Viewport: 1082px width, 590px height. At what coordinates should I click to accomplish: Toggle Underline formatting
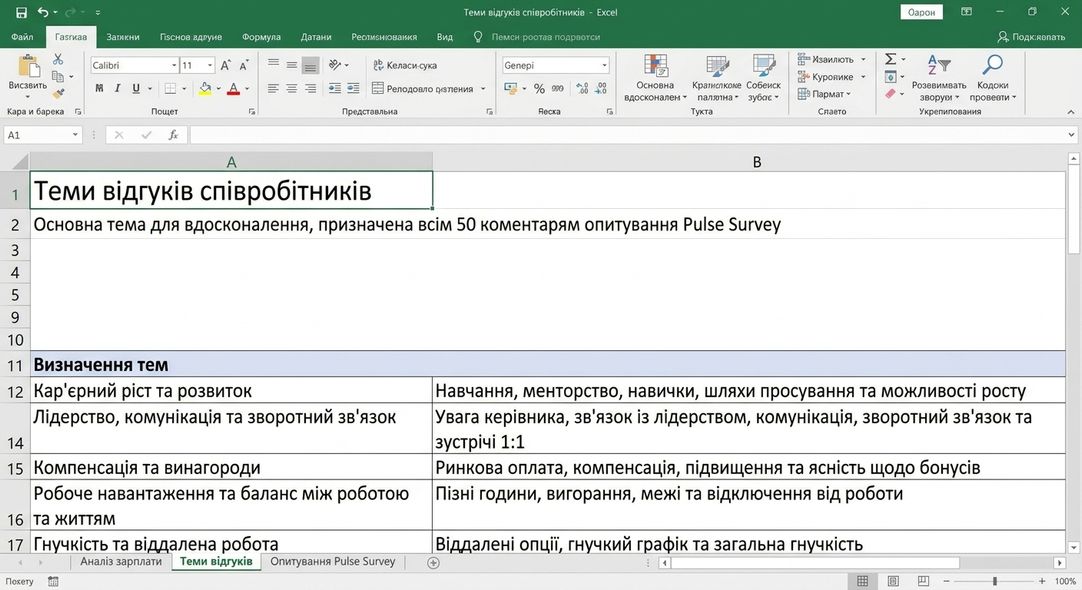pos(135,88)
